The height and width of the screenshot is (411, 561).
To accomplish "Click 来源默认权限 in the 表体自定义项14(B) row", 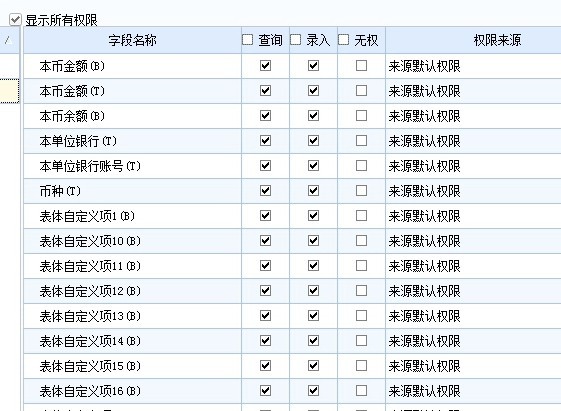I will [425, 341].
